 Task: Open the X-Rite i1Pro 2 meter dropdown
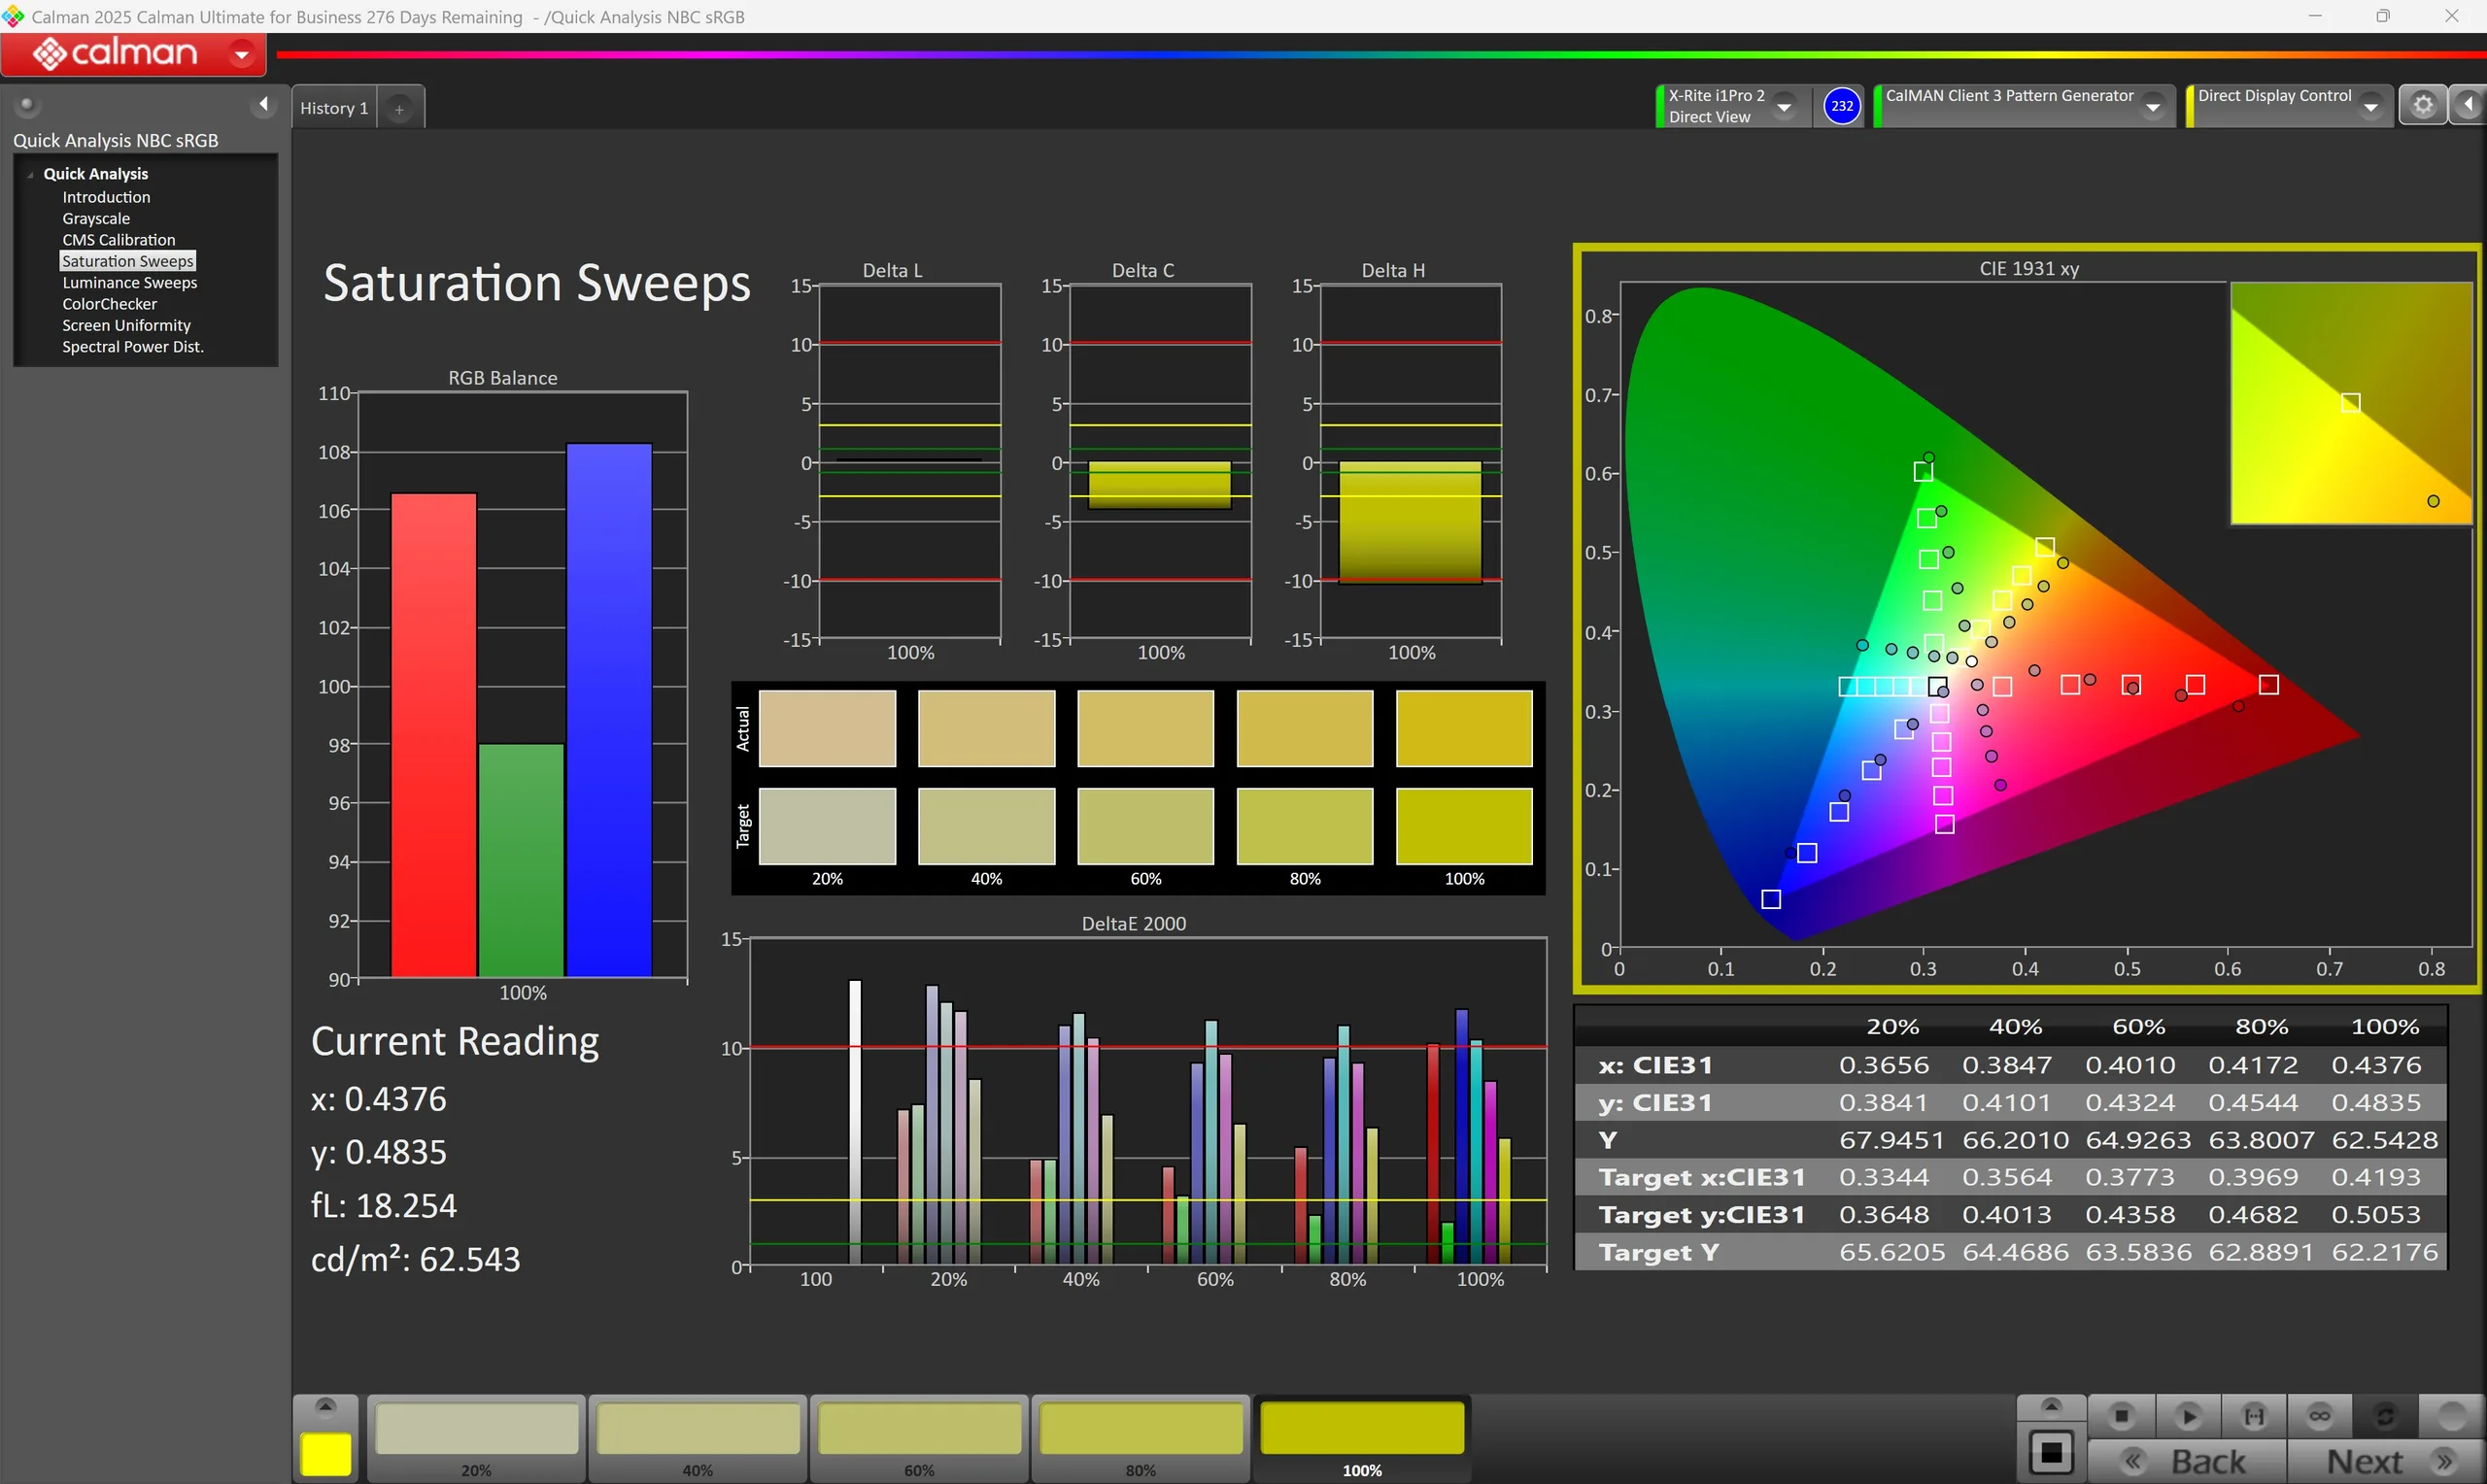pyautogui.click(x=1784, y=106)
